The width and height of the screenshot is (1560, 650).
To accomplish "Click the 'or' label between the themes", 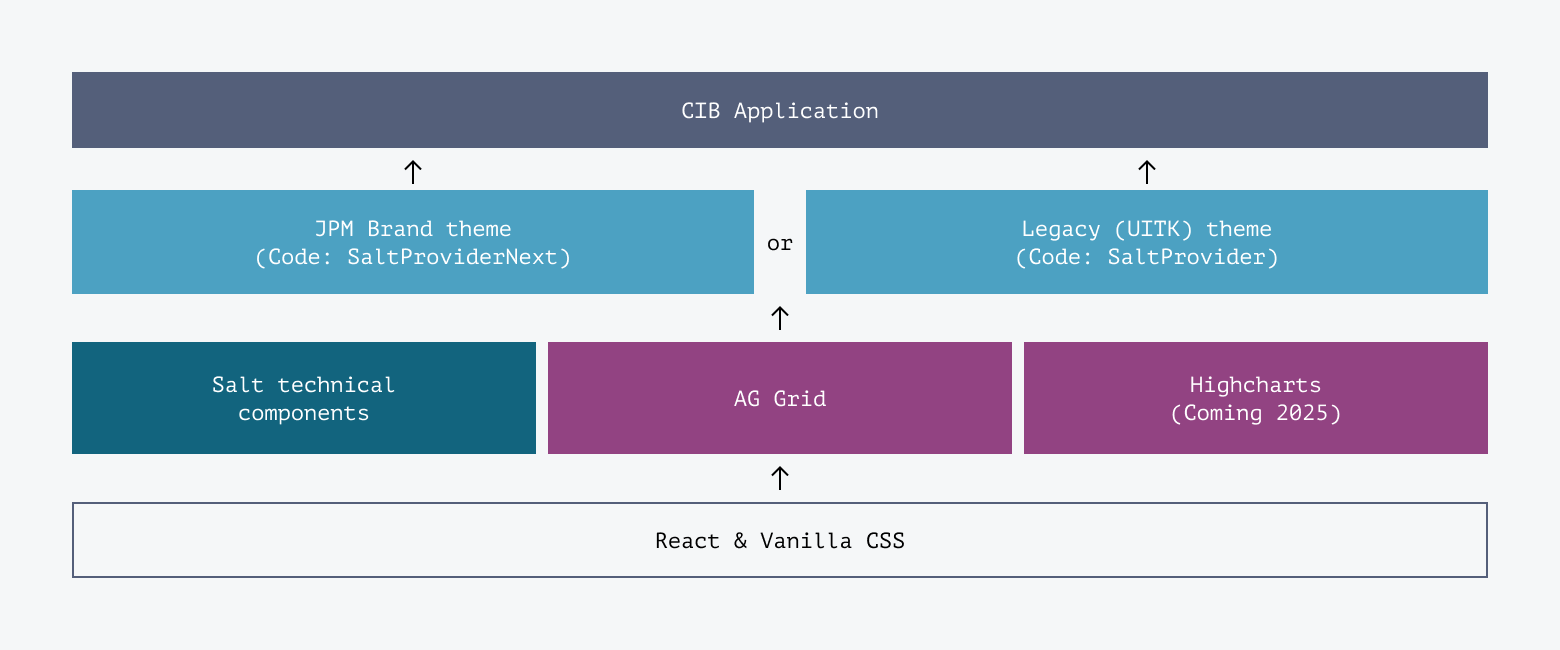I will pyautogui.click(x=780, y=243).
